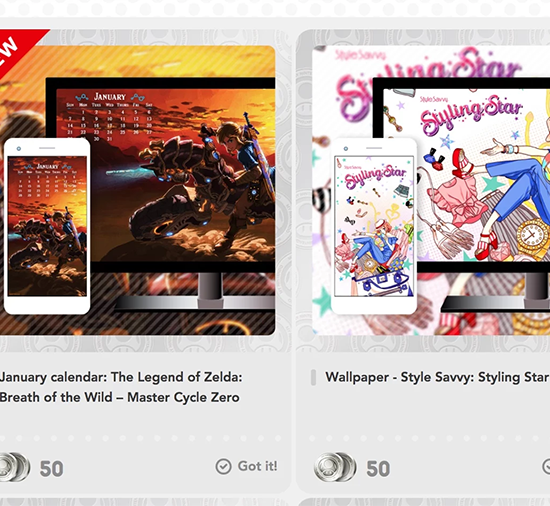This screenshot has height=506, width=550.
Task: Click the 50 point cost on the Styling Star card
Action: point(378,469)
